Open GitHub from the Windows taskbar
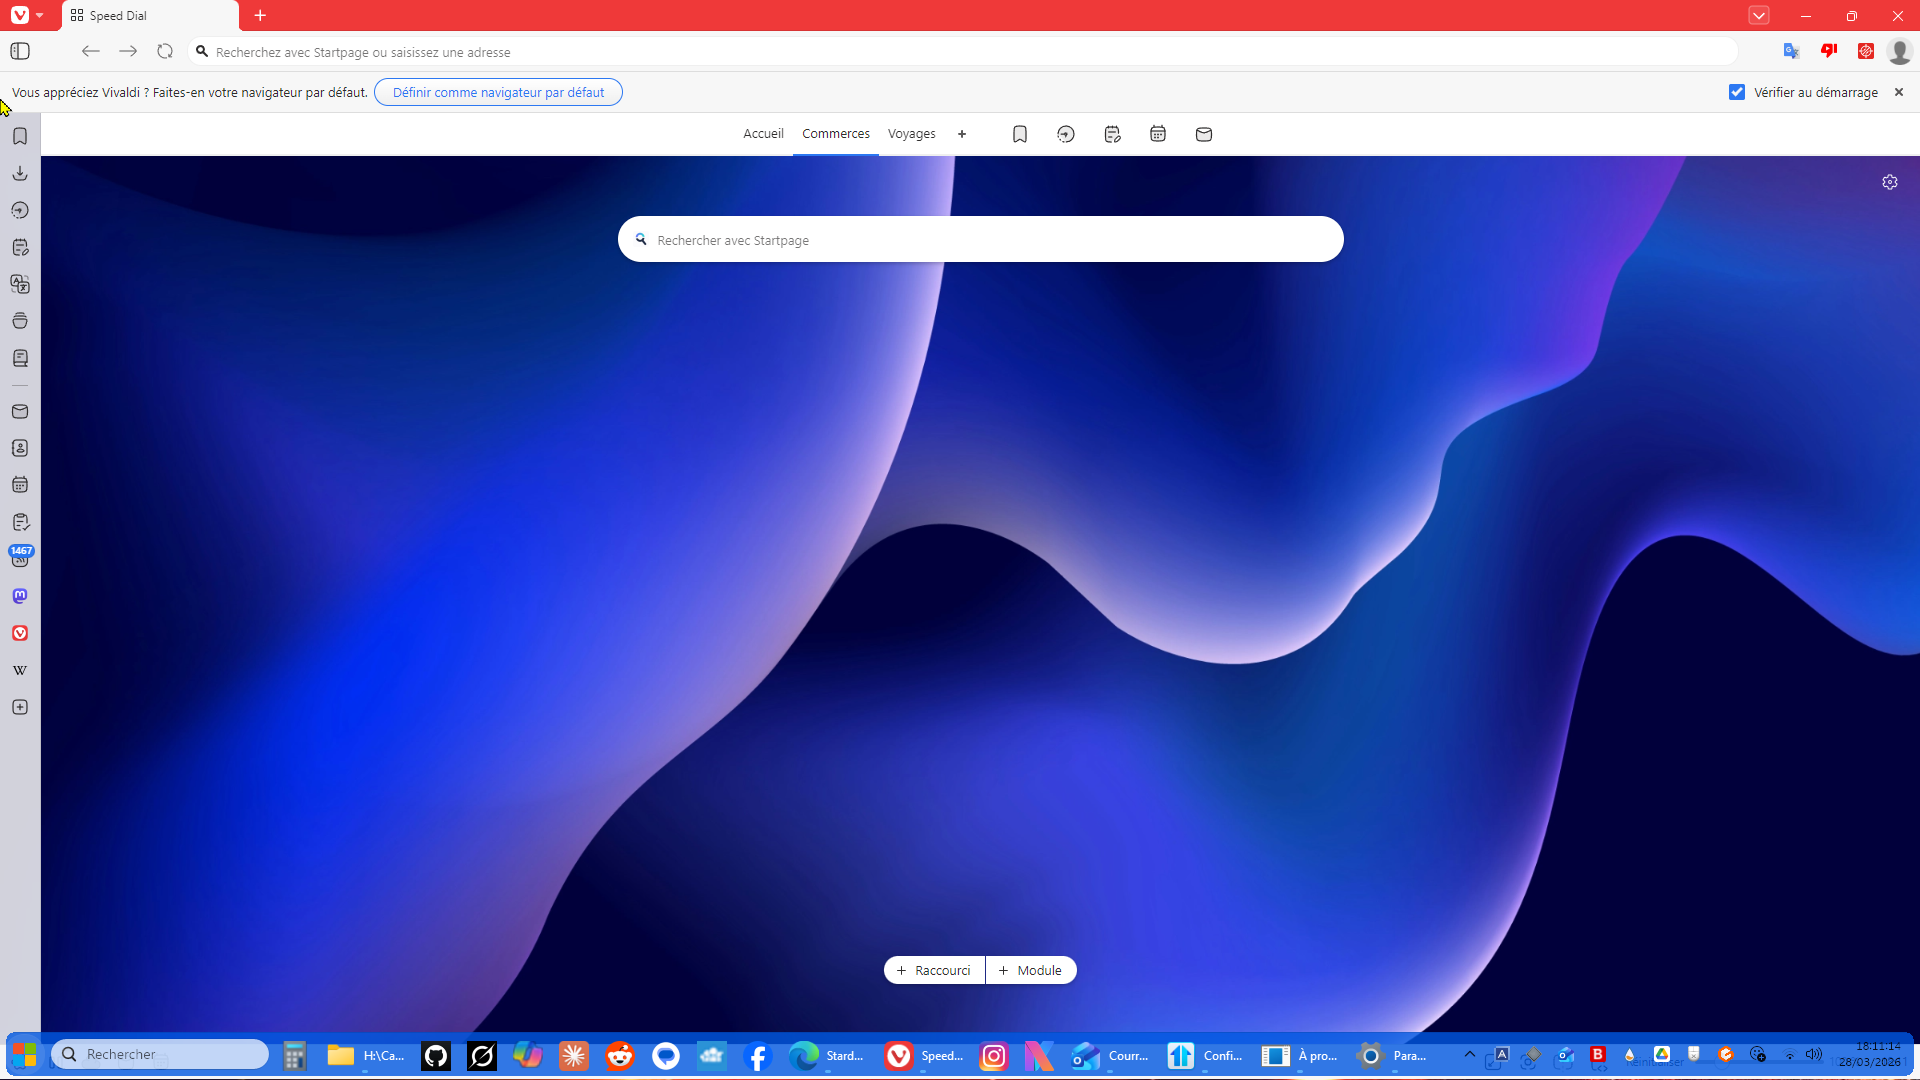The height and width of the screenshot is (1080, 1920). point(436,1056)
